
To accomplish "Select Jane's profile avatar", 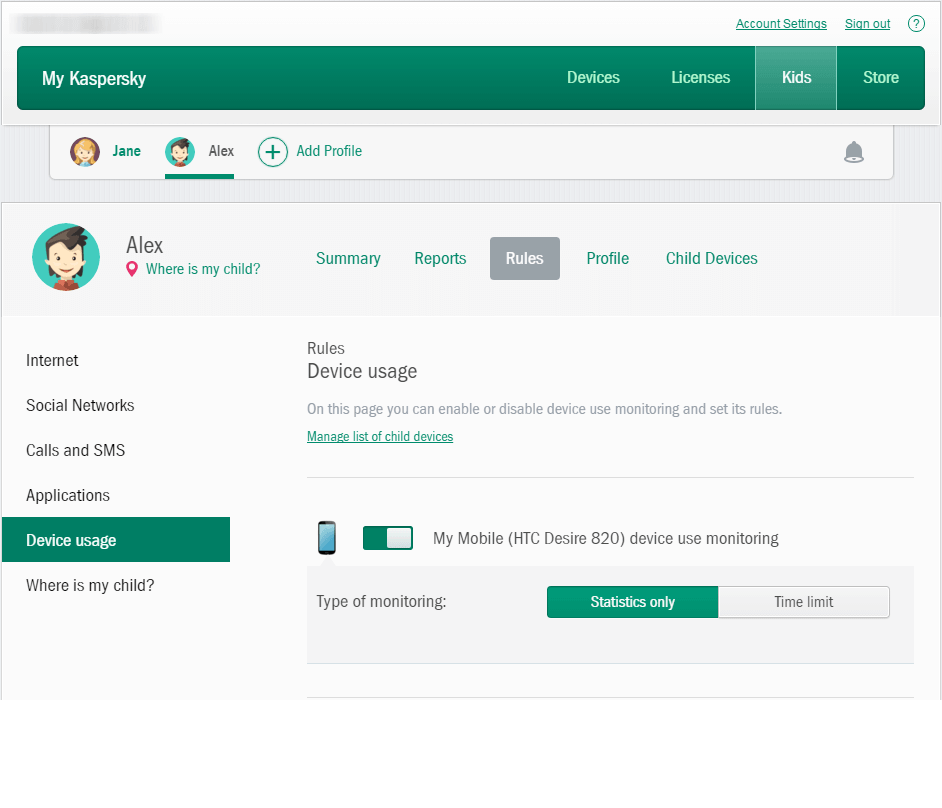I will pos(85,151).
